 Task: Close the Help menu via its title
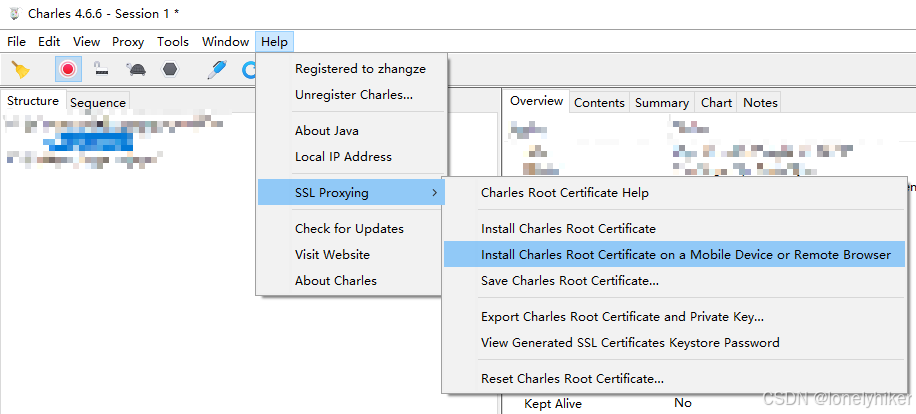point(275,41)
